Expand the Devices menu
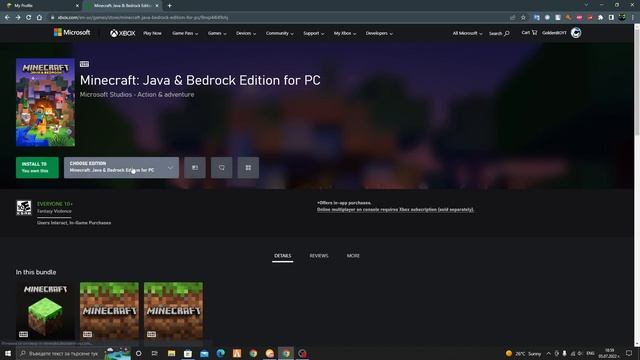Screen dimensions: 640x360 246,33
